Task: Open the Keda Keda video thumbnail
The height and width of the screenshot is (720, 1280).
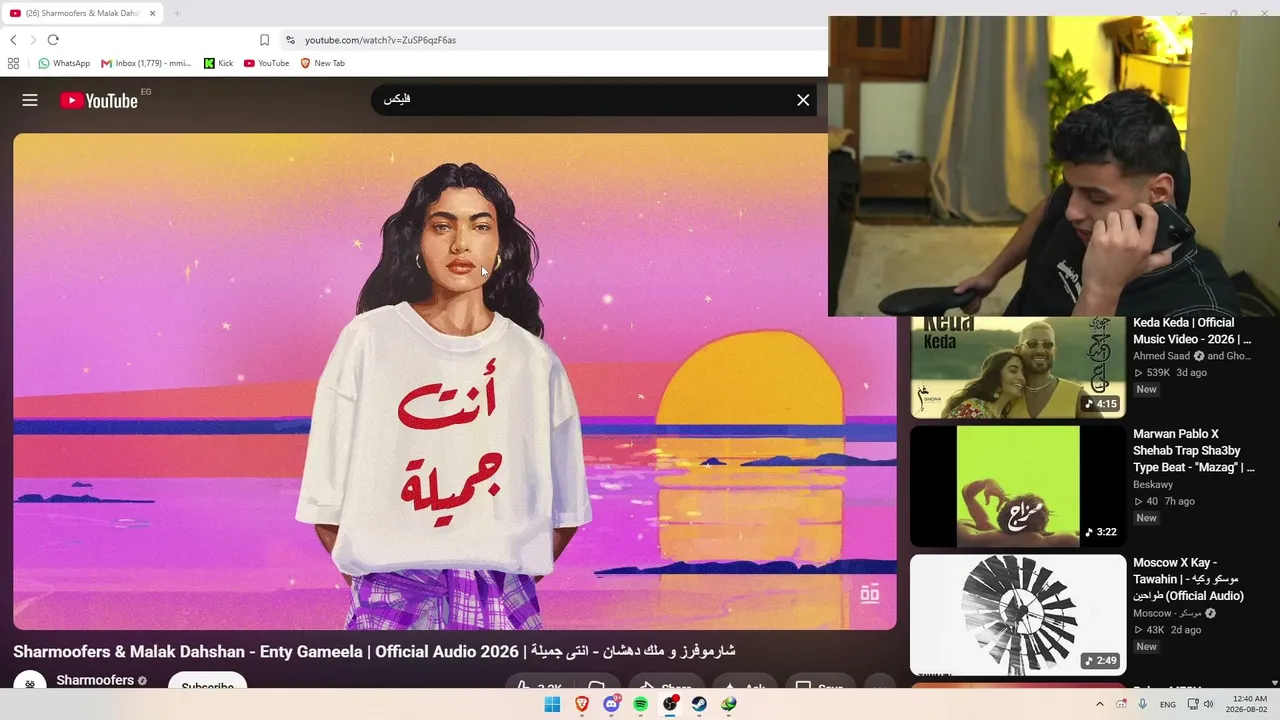Action: click(1018, 367)
